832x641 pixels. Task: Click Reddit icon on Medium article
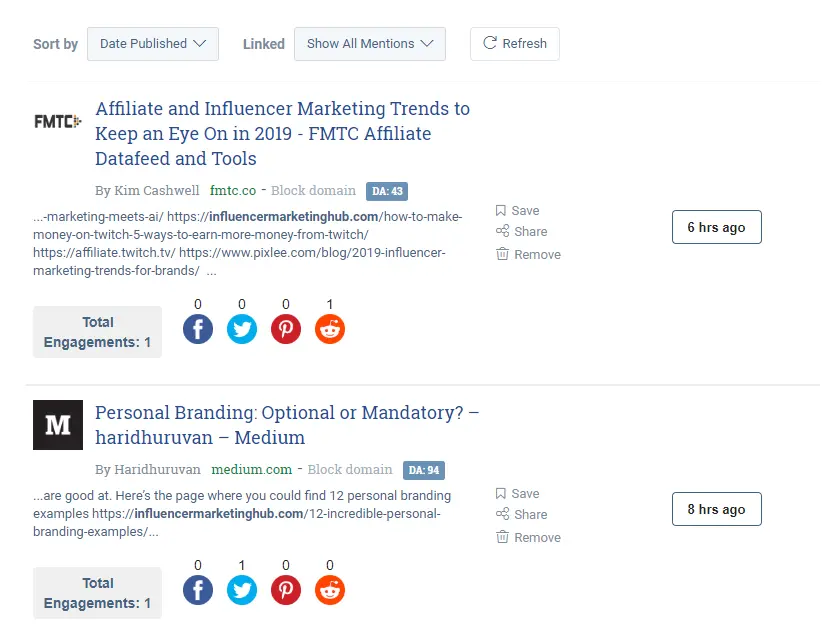[x=330, y=590]
